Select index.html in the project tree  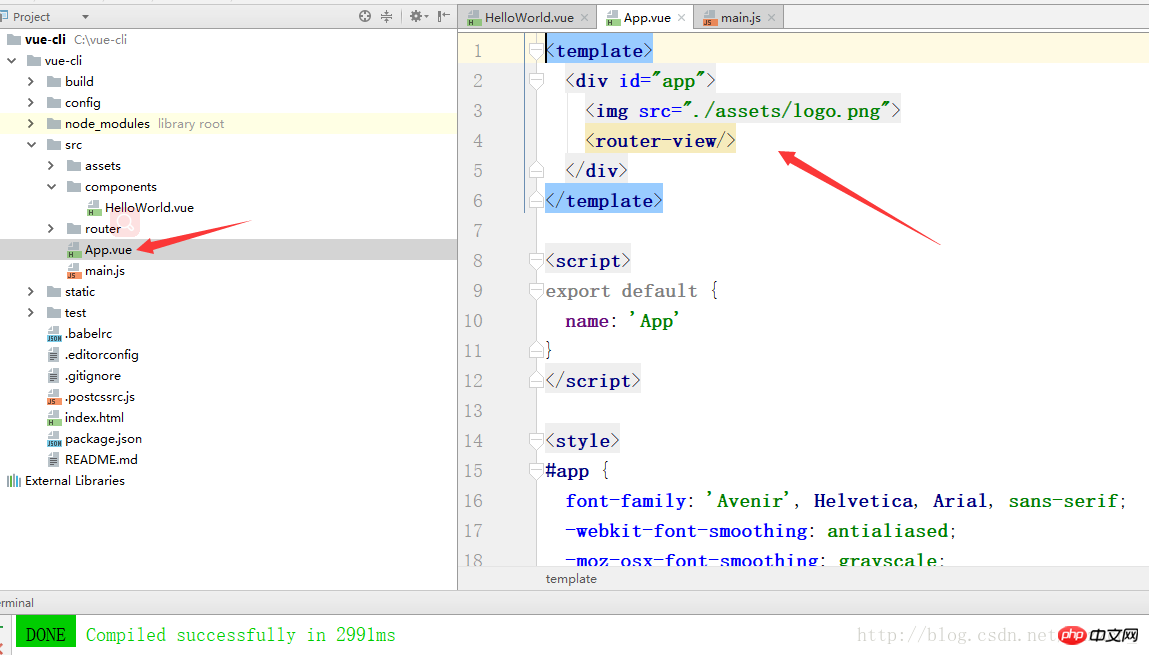point(95,418)
